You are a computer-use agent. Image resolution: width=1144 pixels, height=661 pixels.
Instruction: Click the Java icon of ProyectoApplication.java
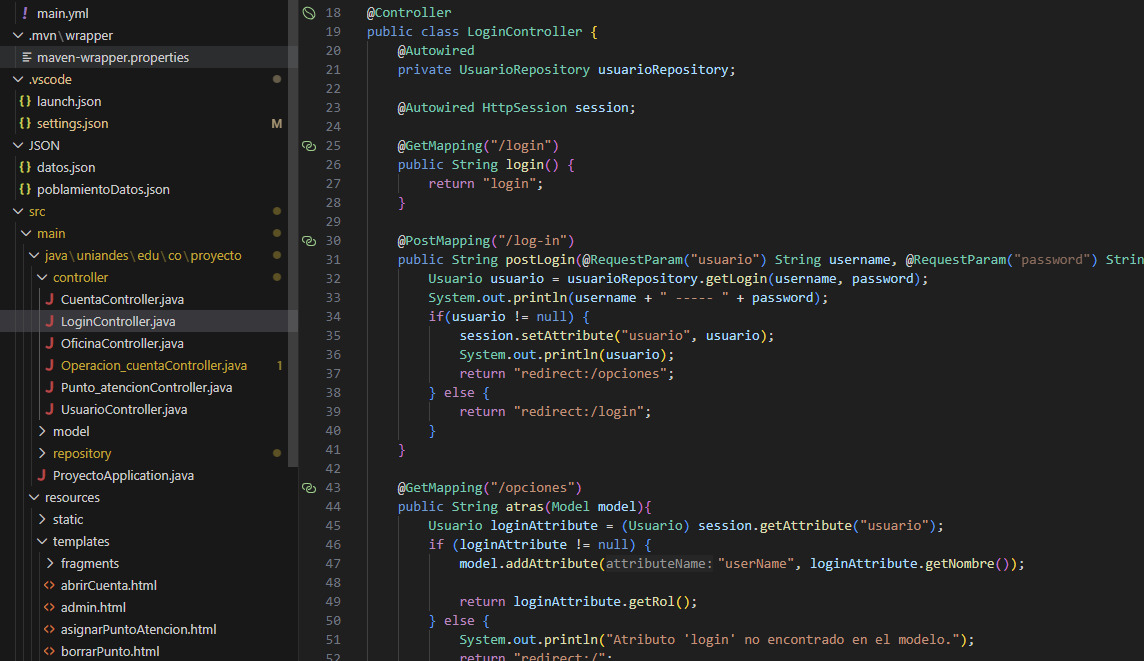pos(42,475)
